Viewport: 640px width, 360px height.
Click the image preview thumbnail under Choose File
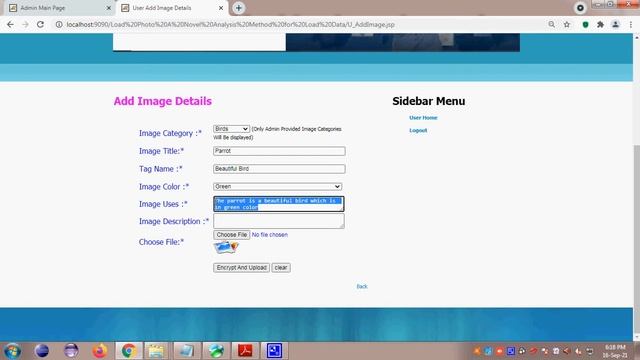(x=226, y=247)
